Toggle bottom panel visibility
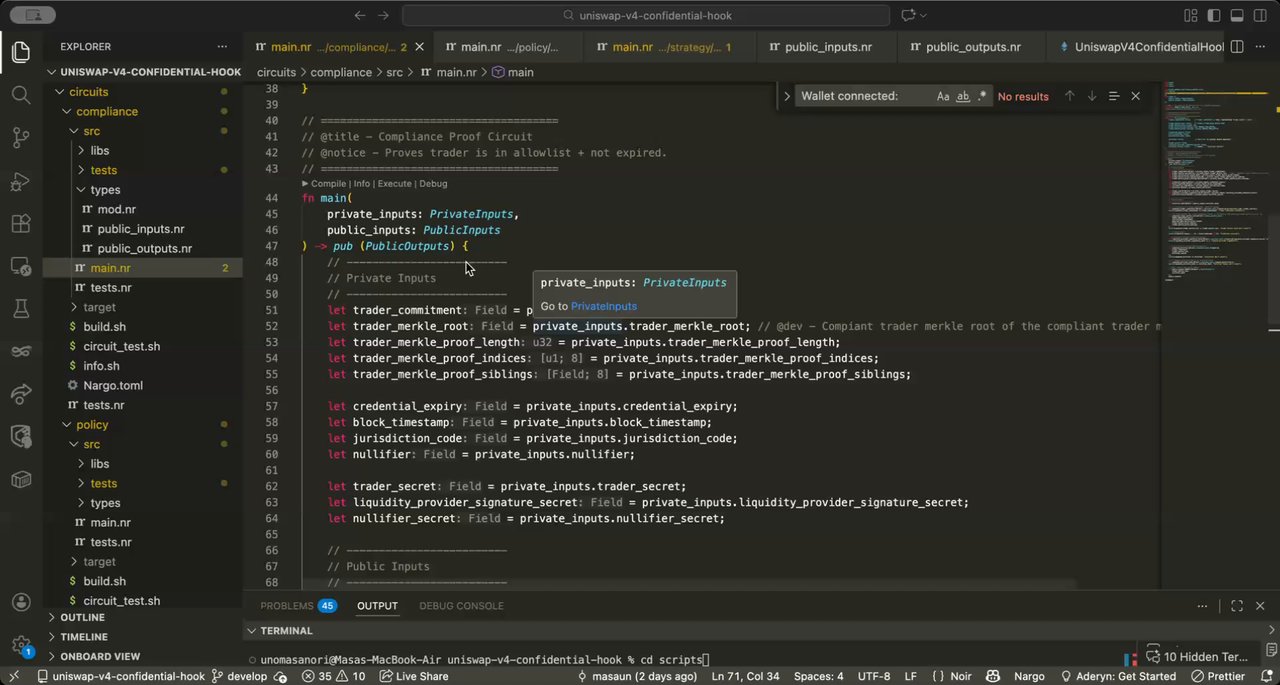This screenshot has width=1280, height=685. (x=1237, y=15)
